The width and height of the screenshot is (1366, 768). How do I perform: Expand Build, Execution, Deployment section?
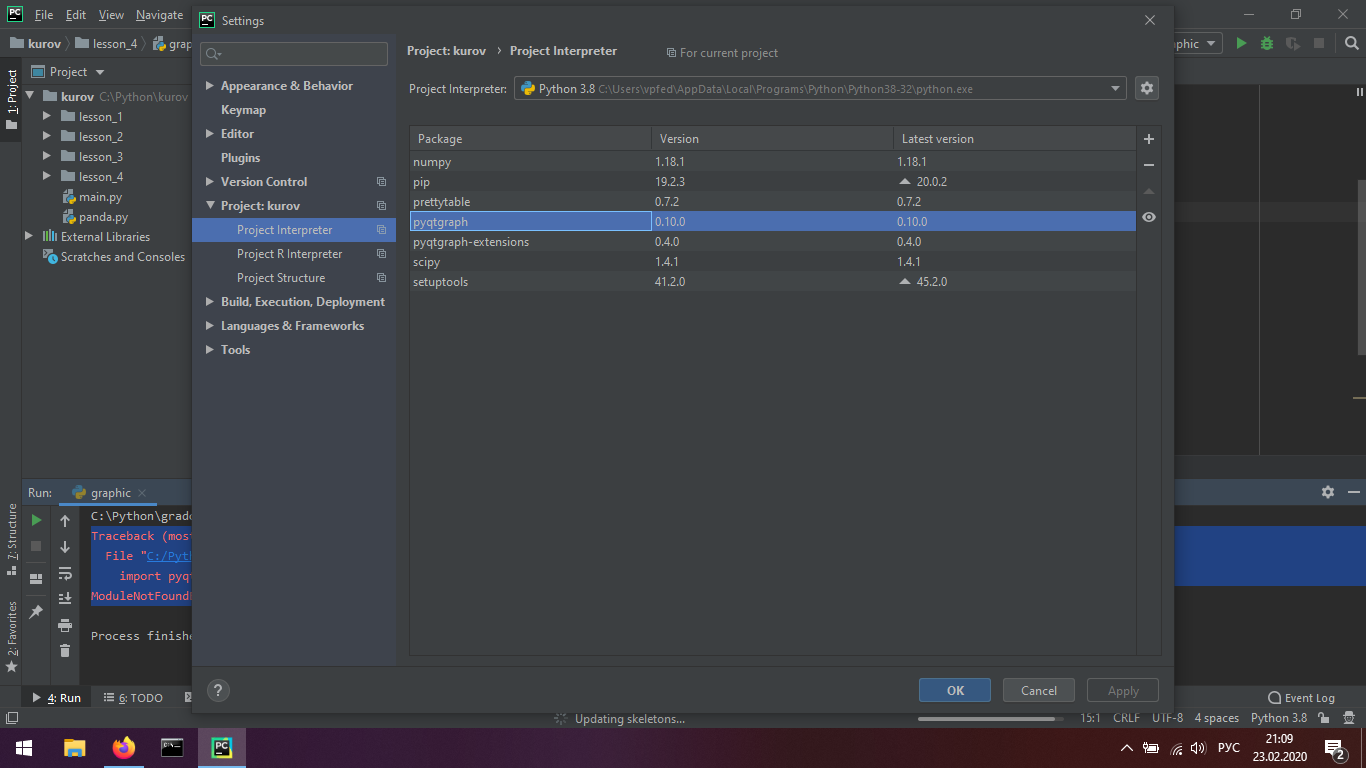(x=210, y=302)
